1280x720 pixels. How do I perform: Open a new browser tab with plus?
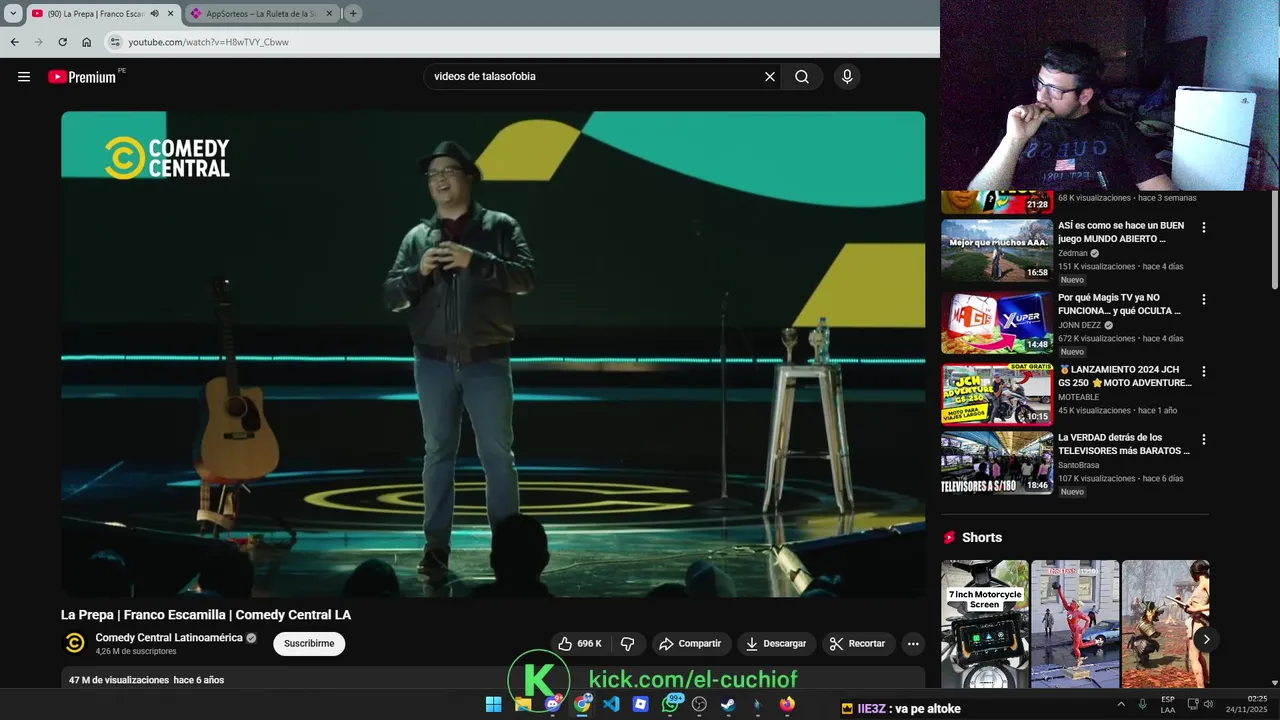point(353,14)
